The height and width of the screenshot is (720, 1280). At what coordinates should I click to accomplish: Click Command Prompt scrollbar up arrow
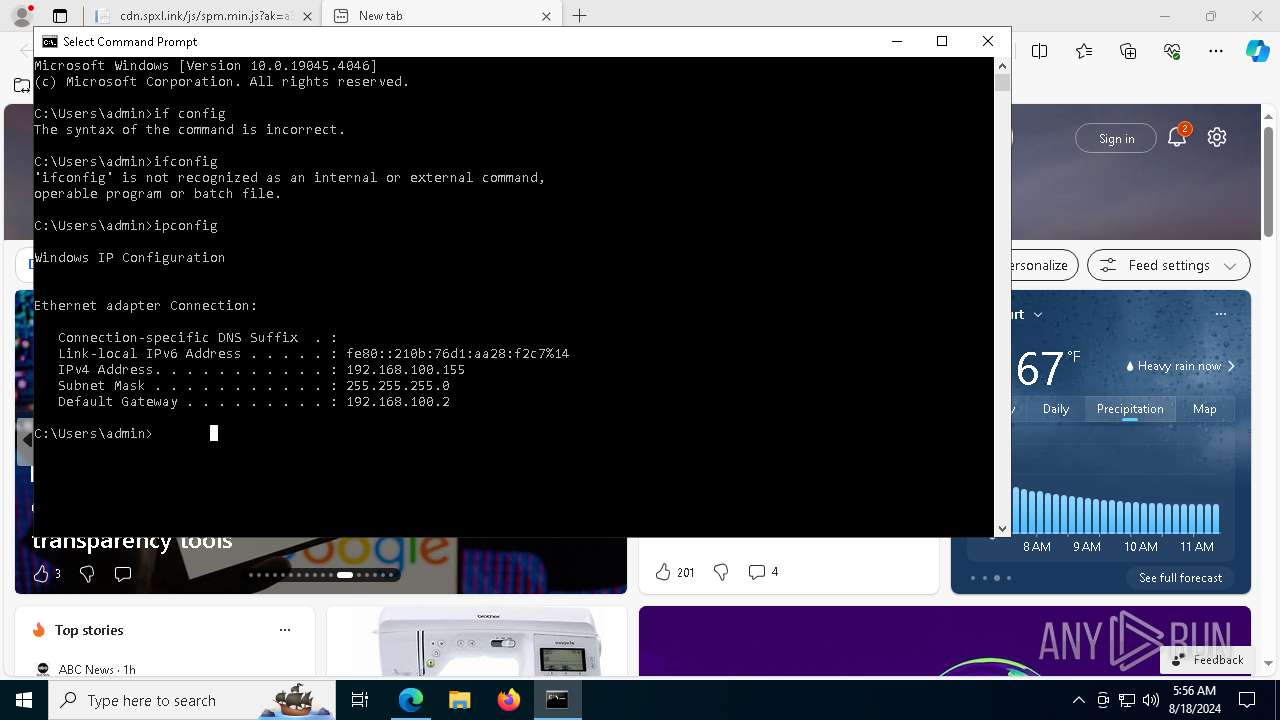tap(1002, 65)
